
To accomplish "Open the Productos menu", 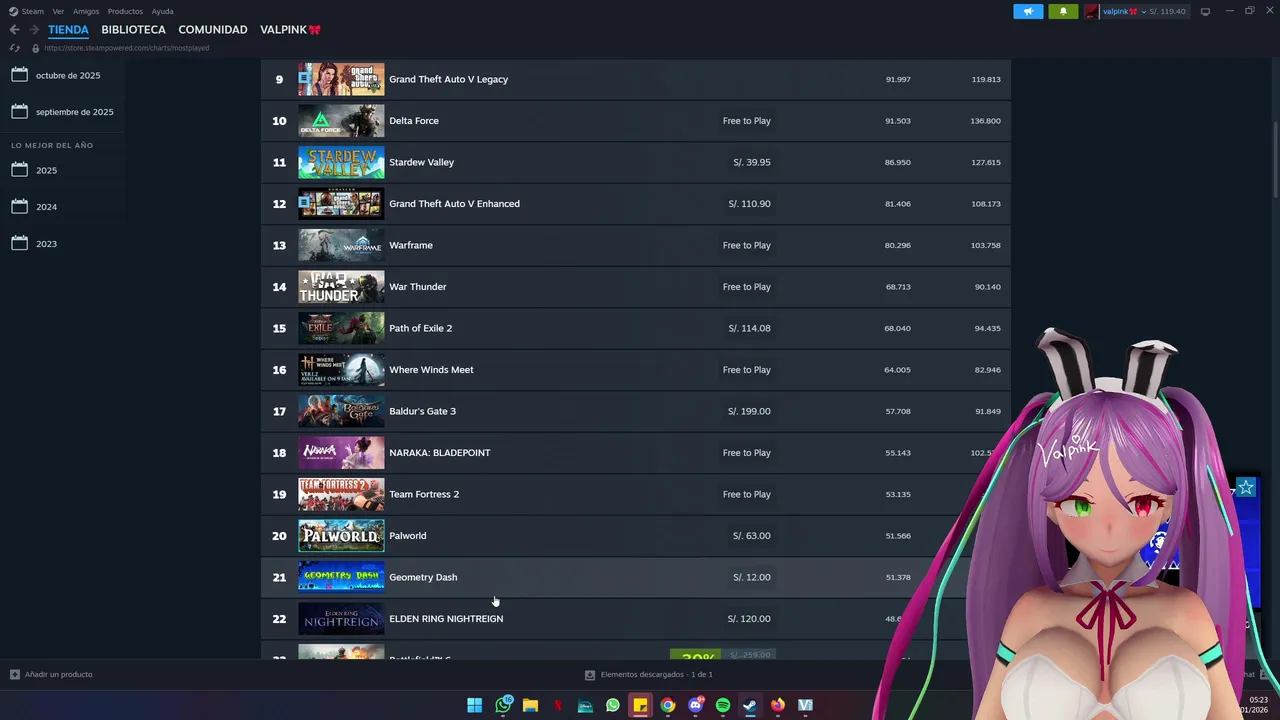I will [x=125, y=11].
